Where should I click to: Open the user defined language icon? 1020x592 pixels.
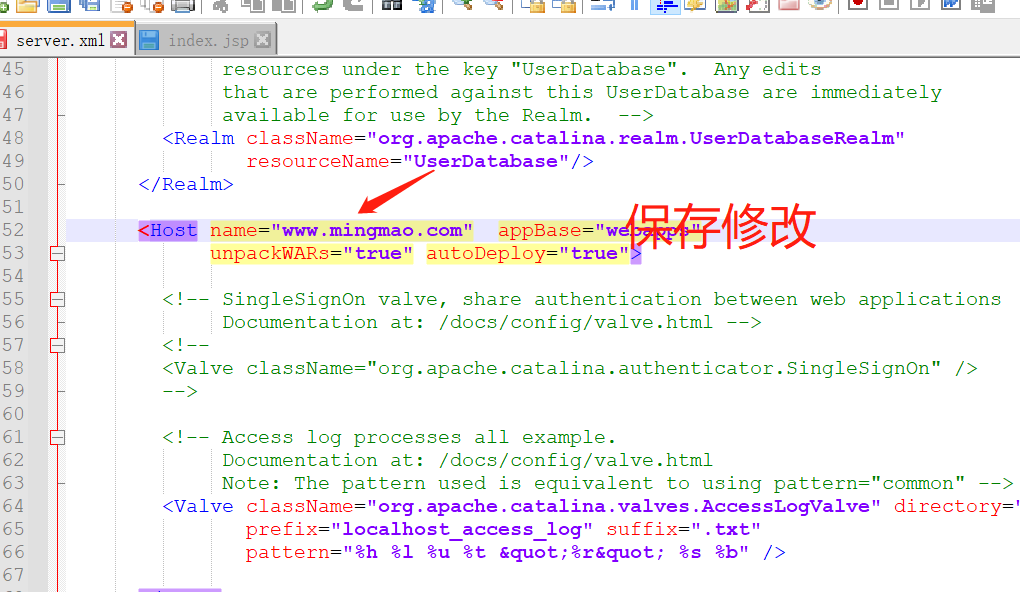point(695,6)
